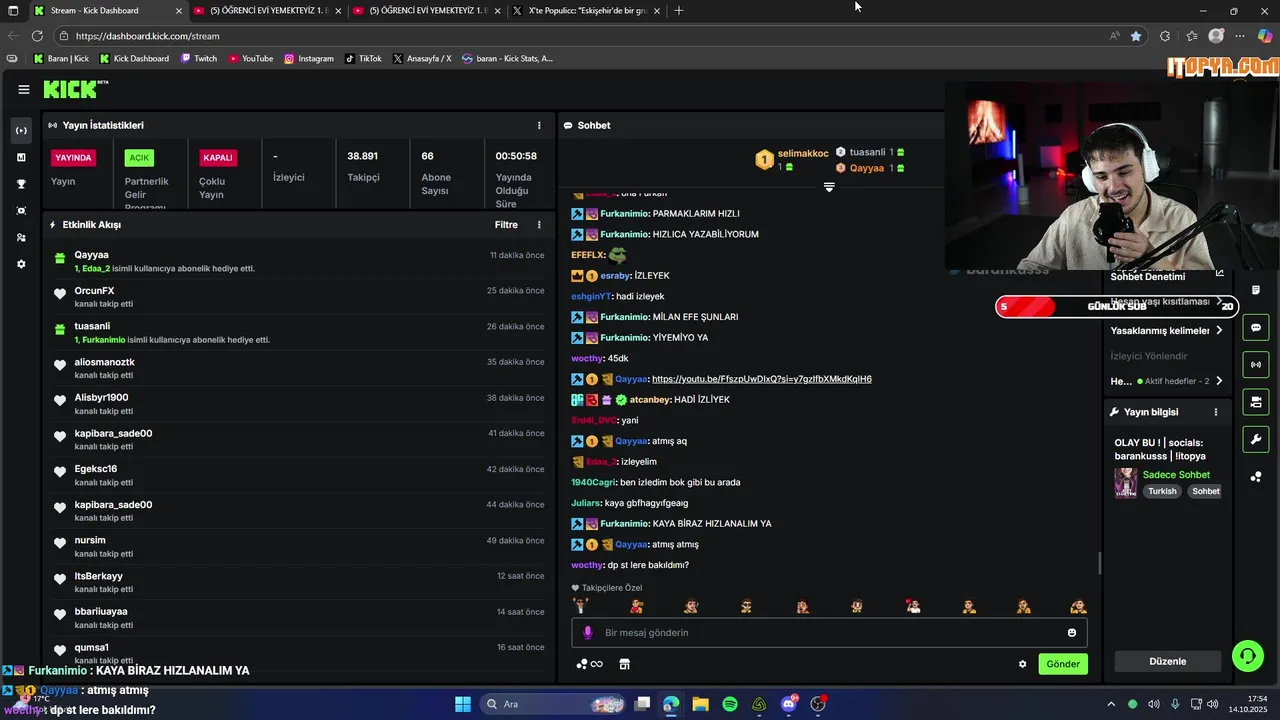
Task: Open the shop icon below chat input
Action: (x=625, y=664)
